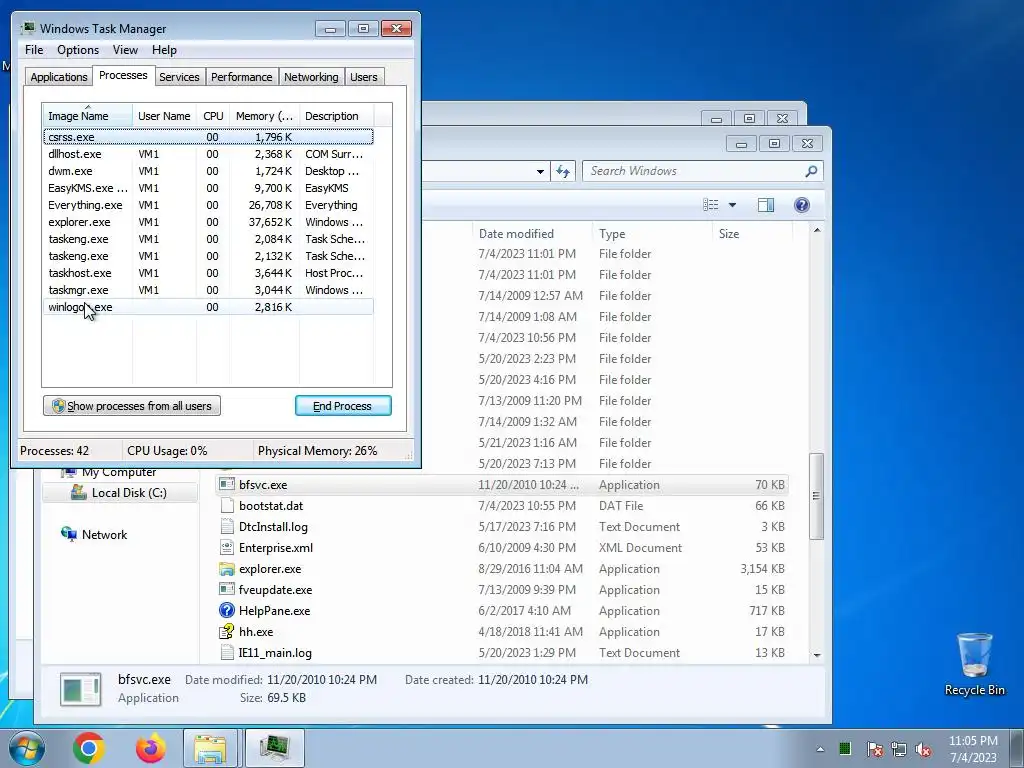This screenshot has width=1024, height=768.
Task: Click the Search Windows field
Action: point(702,171)
